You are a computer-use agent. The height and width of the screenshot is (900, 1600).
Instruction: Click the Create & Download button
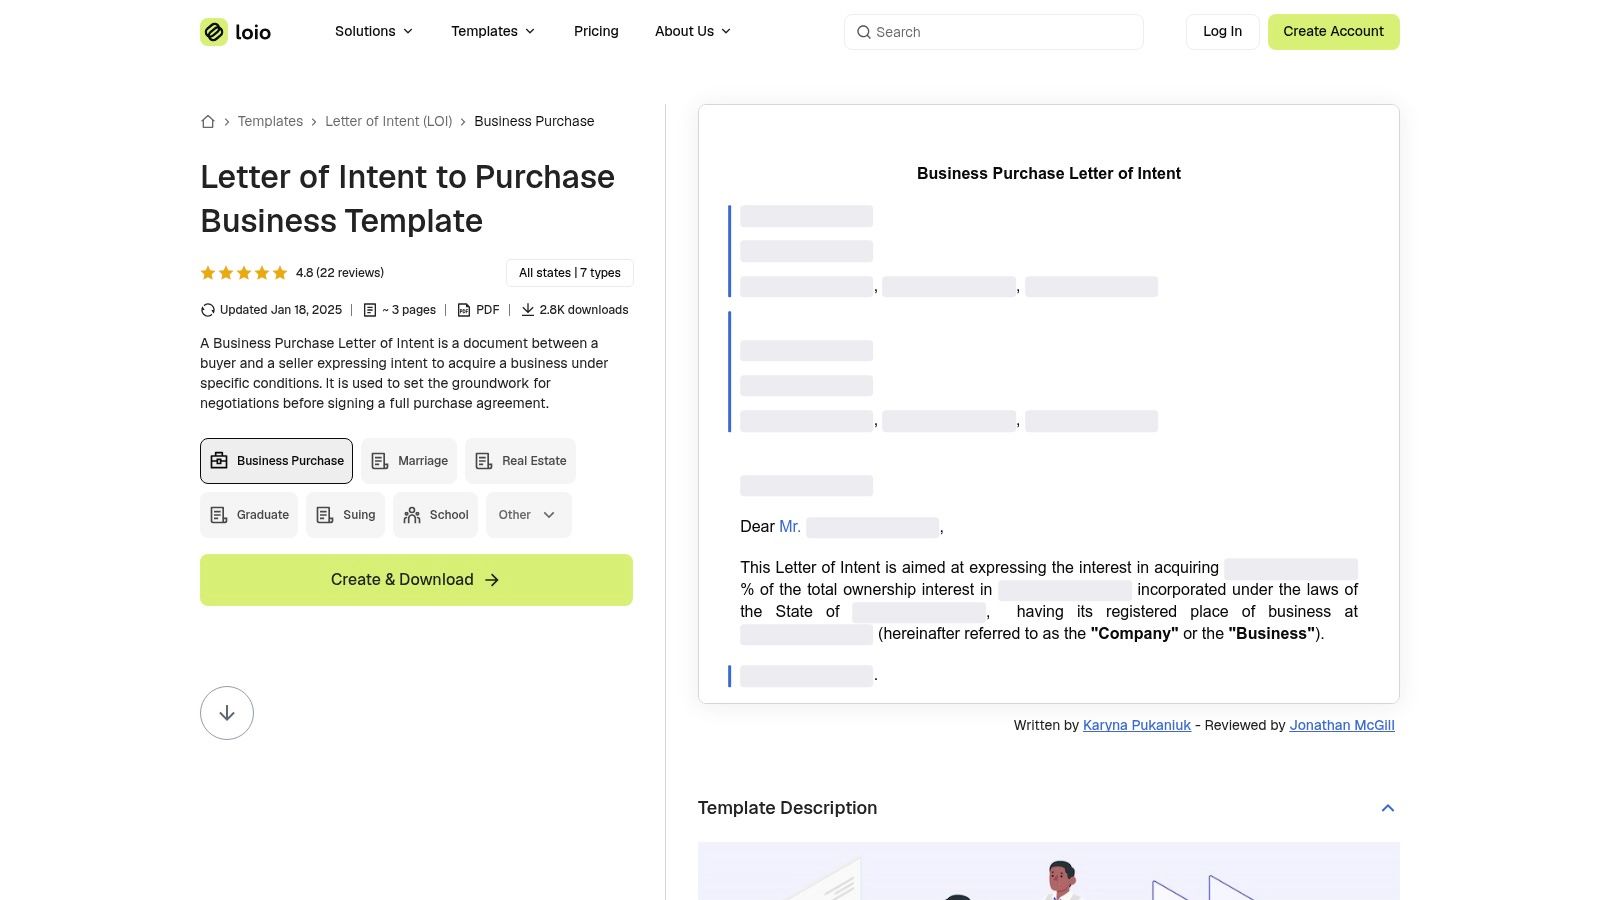point(416,580)
